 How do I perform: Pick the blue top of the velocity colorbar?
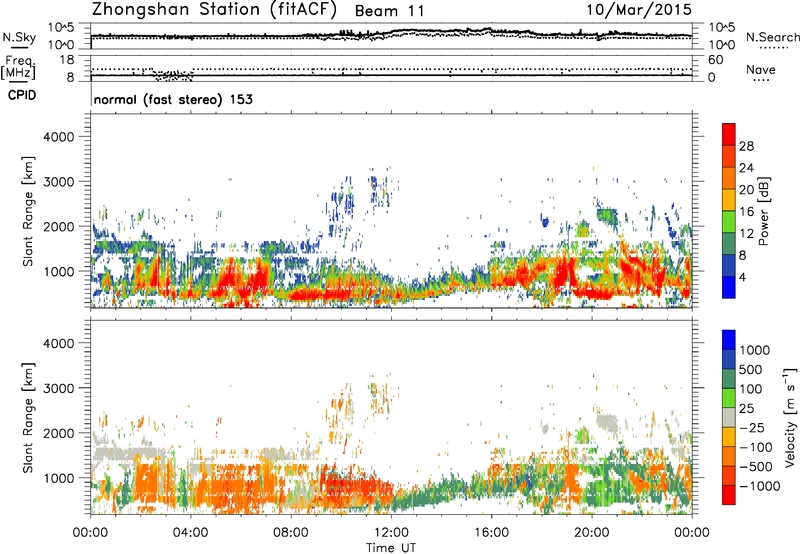729,340
